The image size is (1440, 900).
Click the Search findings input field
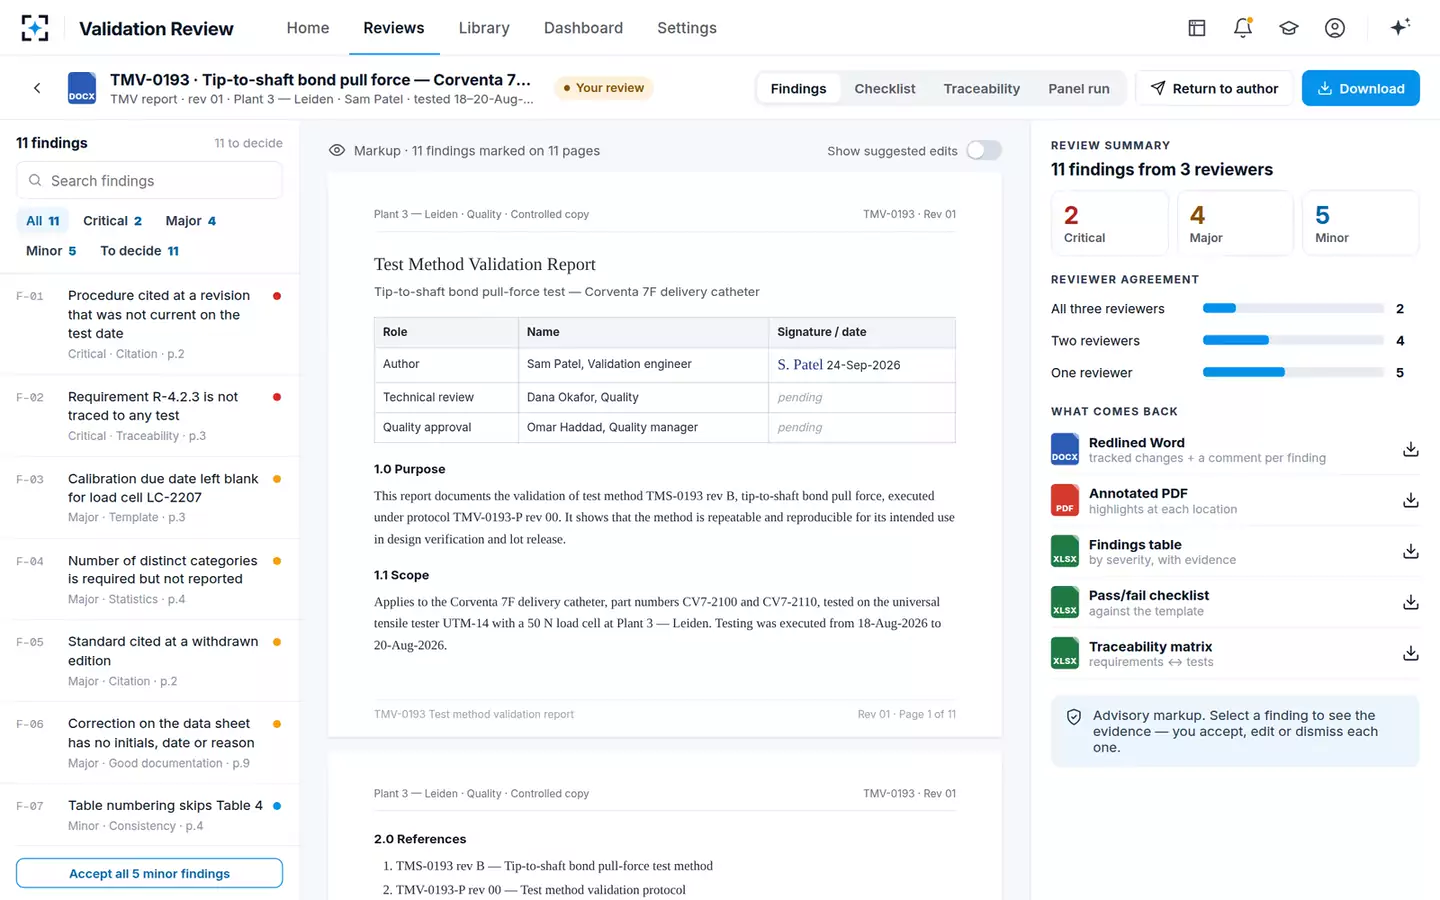(x=149, y=181)
